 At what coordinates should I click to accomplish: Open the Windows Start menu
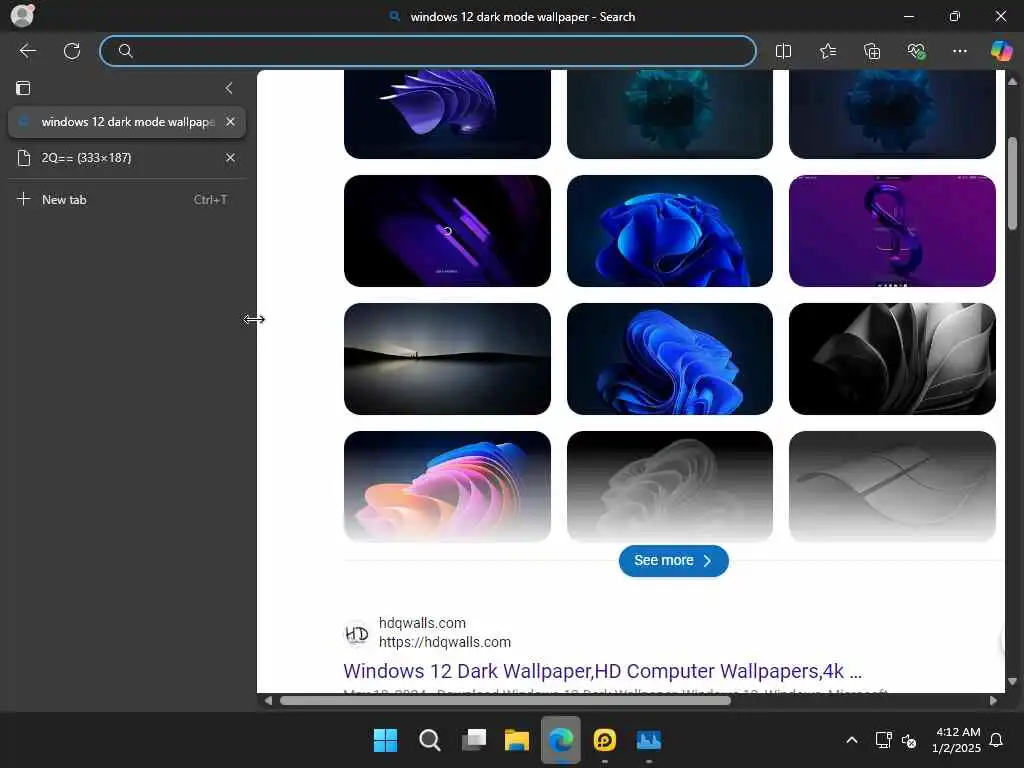click(x=385, y=741)
